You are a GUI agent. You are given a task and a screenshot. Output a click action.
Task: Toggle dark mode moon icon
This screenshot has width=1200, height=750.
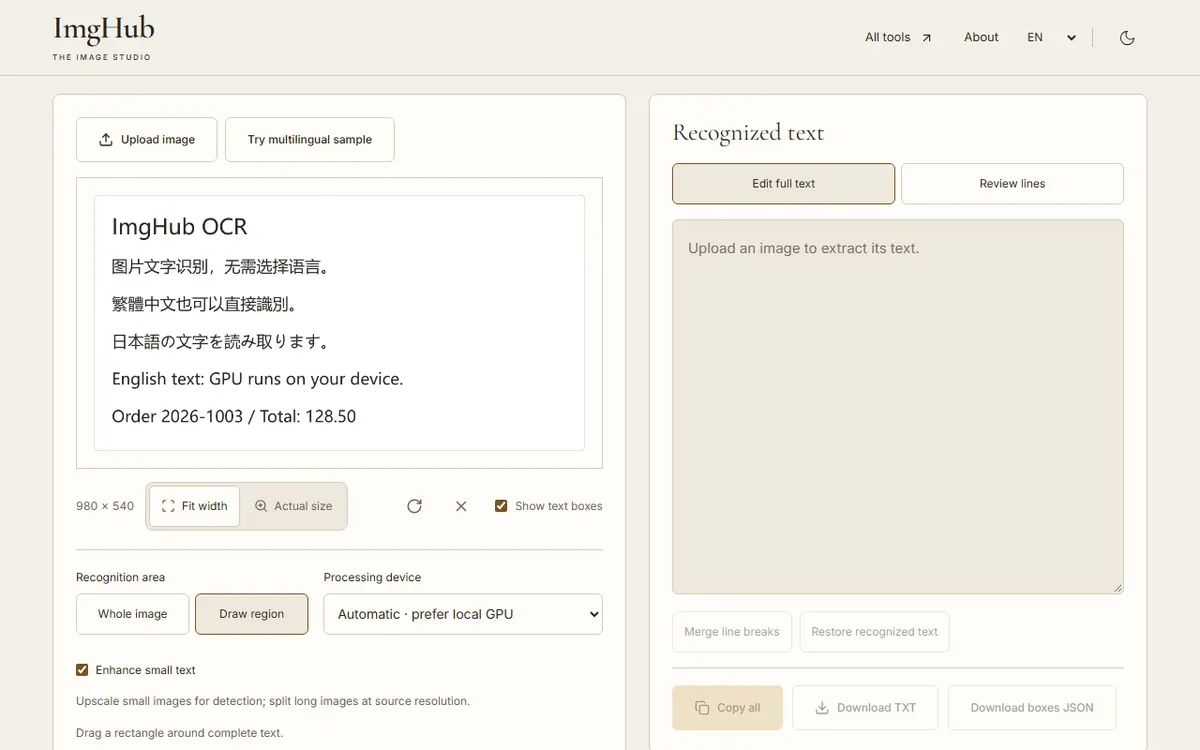pos(1127,38)
